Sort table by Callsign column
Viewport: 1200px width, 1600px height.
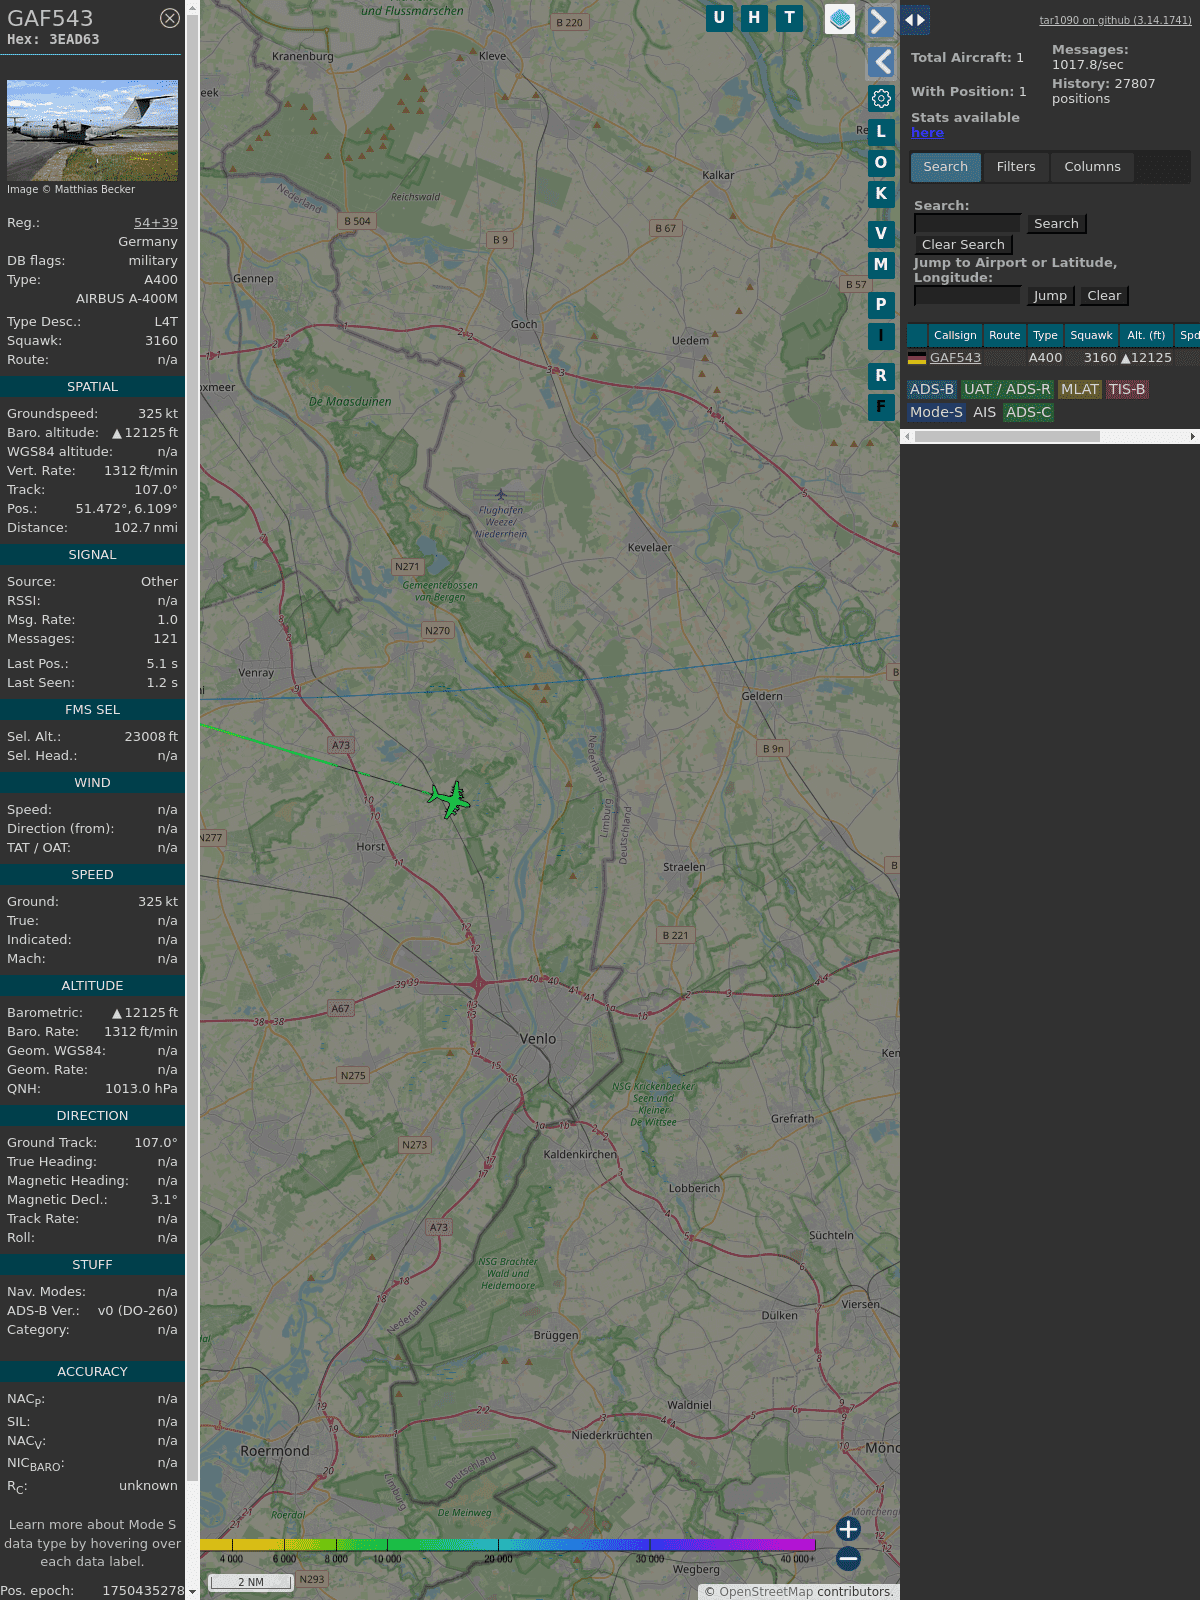point(955,336)
